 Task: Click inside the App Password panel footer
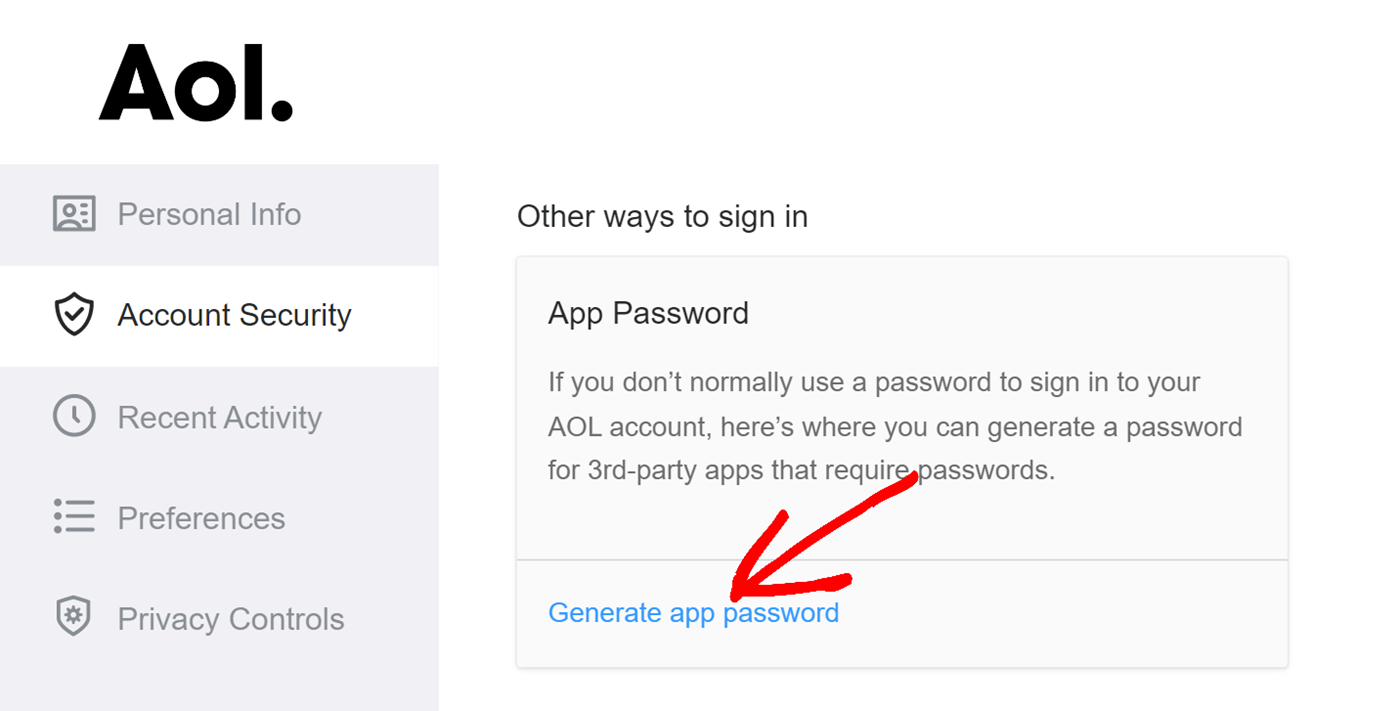click(1050, 613)
